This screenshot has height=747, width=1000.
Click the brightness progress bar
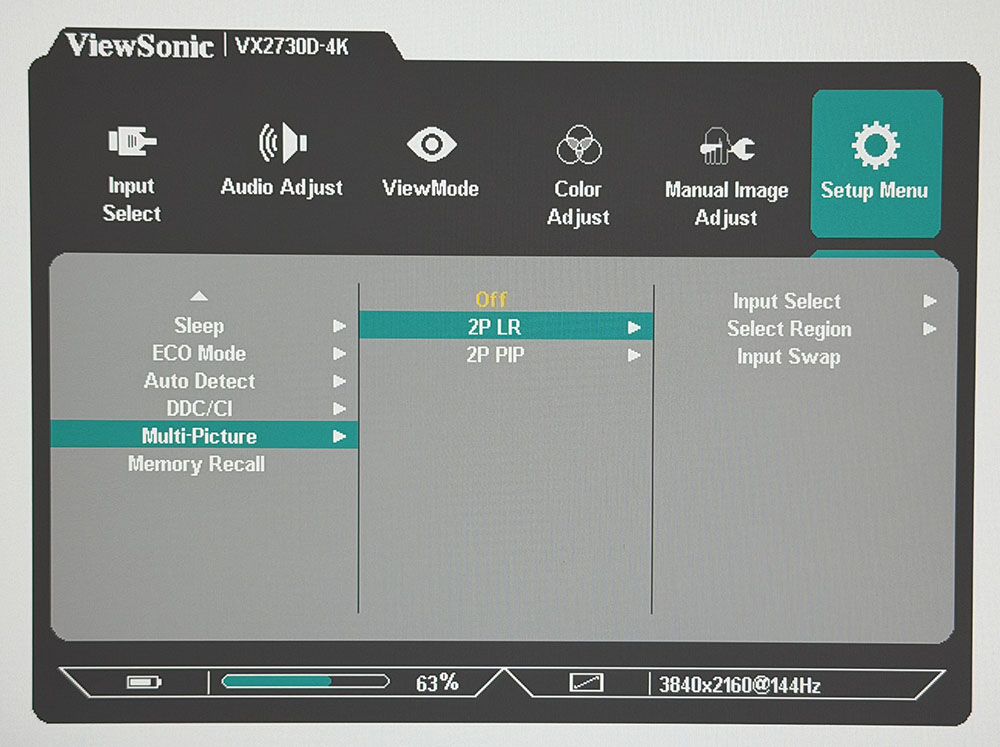(x=305, y=681)
